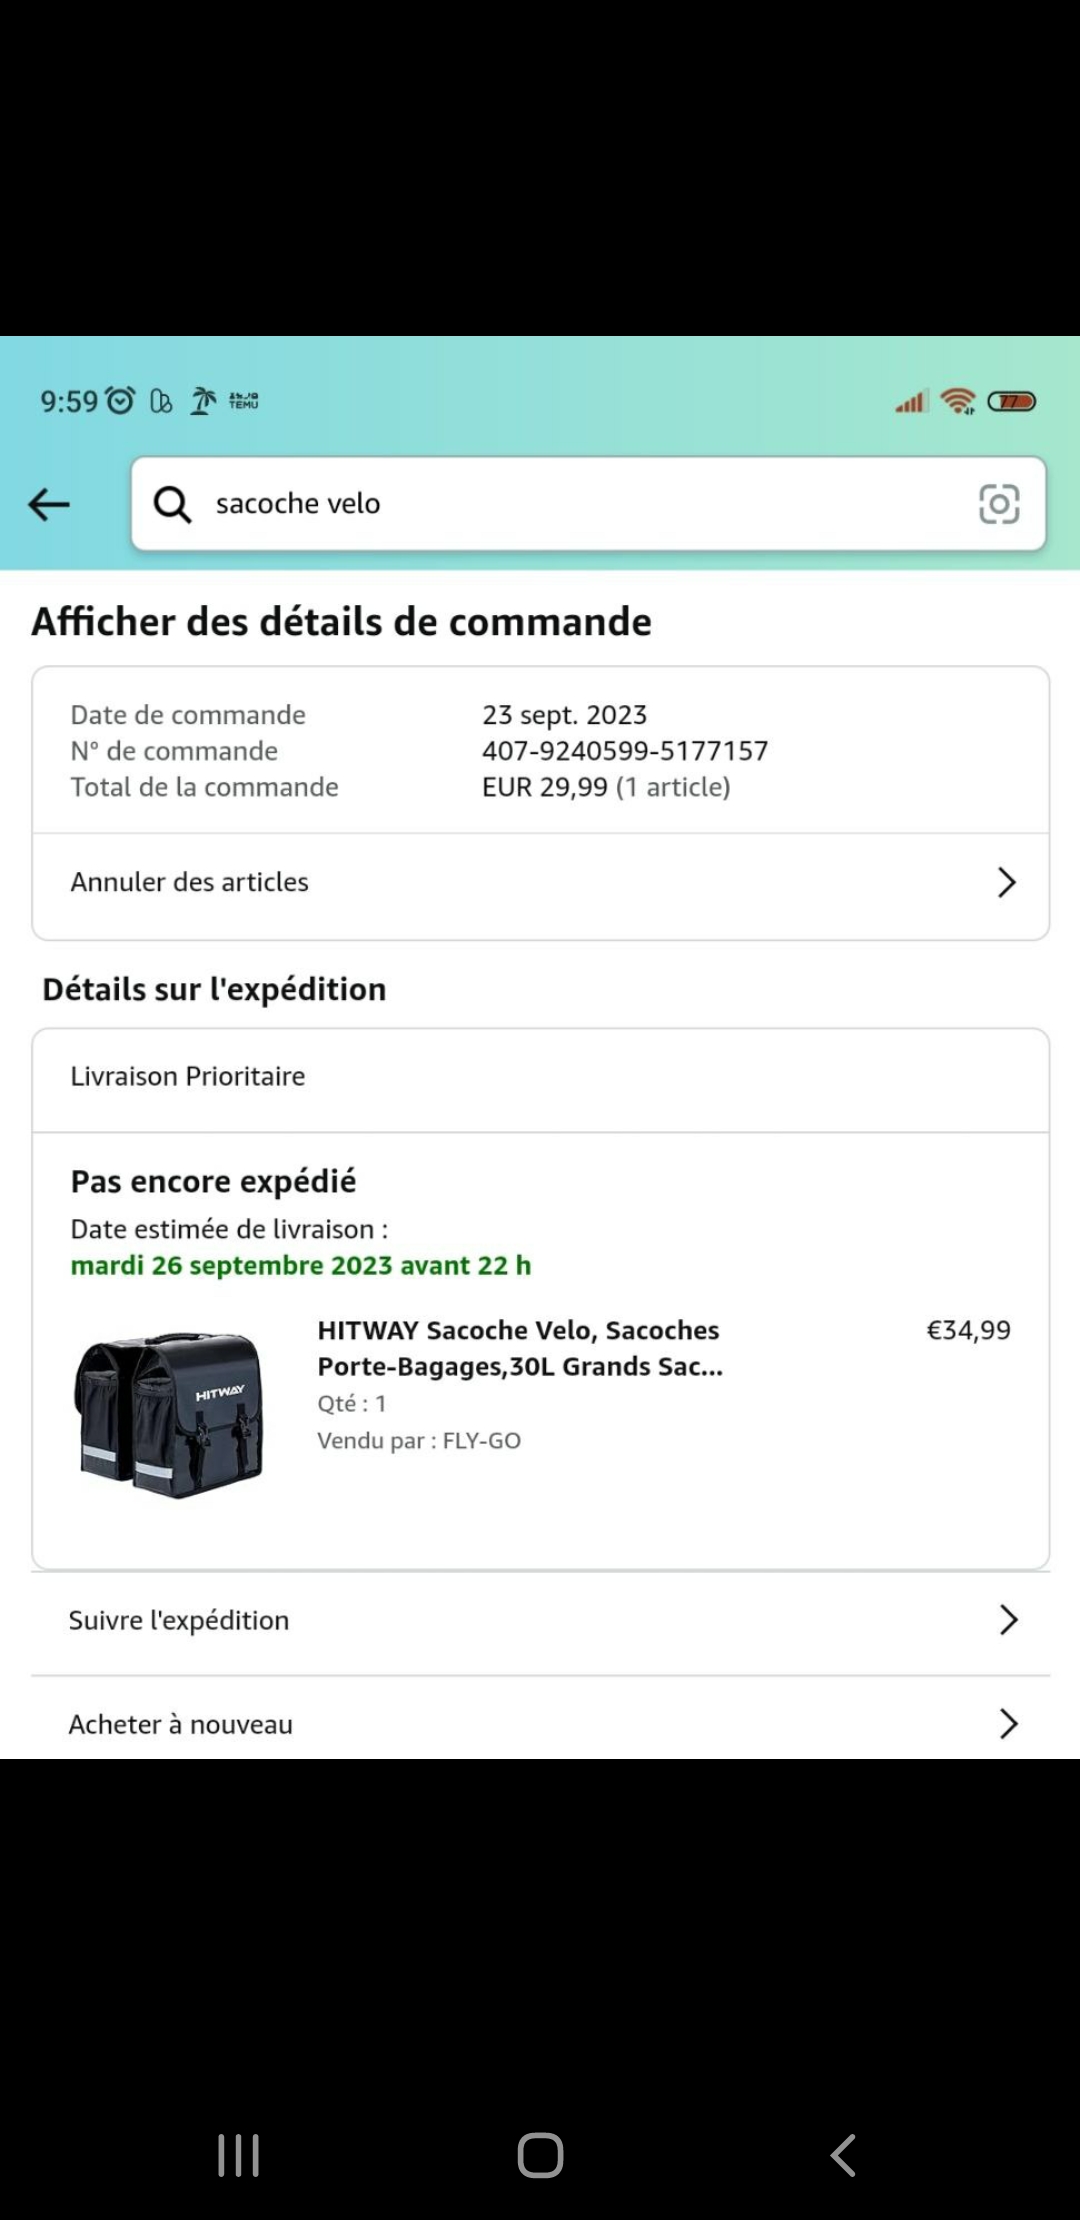The image size is (1080, 2220).
Task: Tap the FLY-GO seller name
Action: tap(482, 1441)
